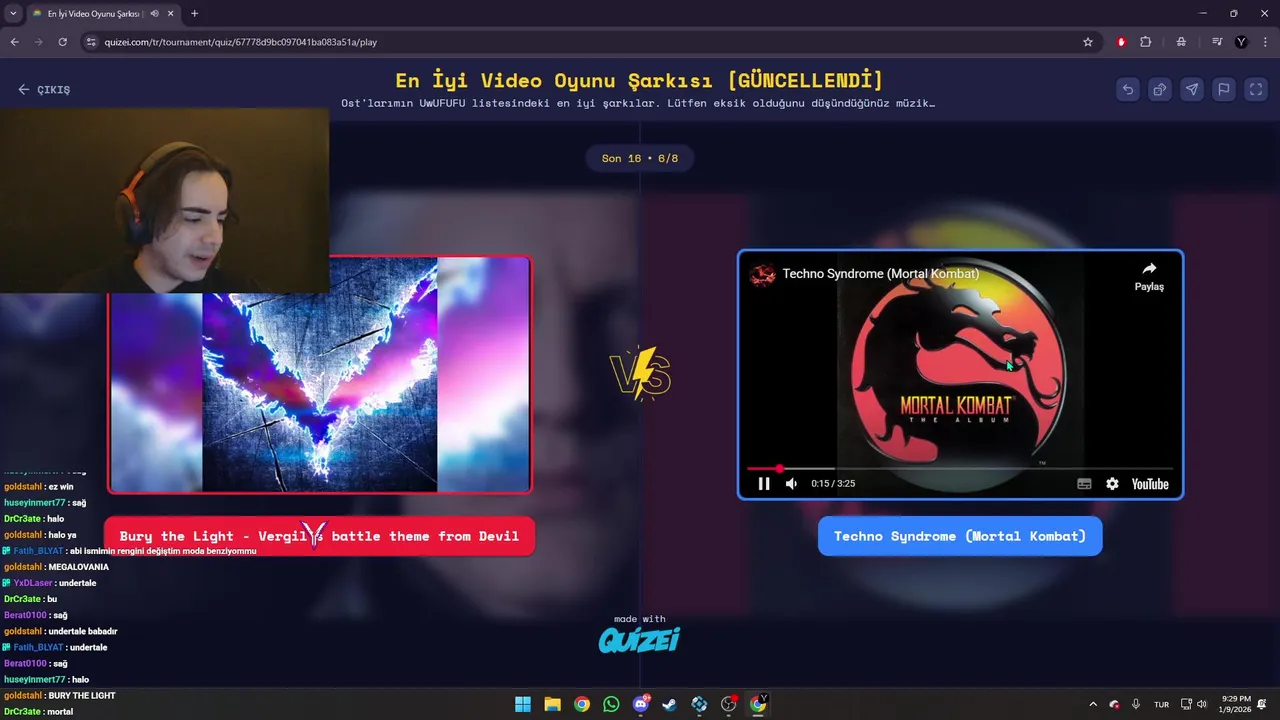Image resolution: width=1280 pixels, height=720 pixels.
Task: Vote for Techno Syndrome (Mortal Kombat)
Action: click(960, 536)
